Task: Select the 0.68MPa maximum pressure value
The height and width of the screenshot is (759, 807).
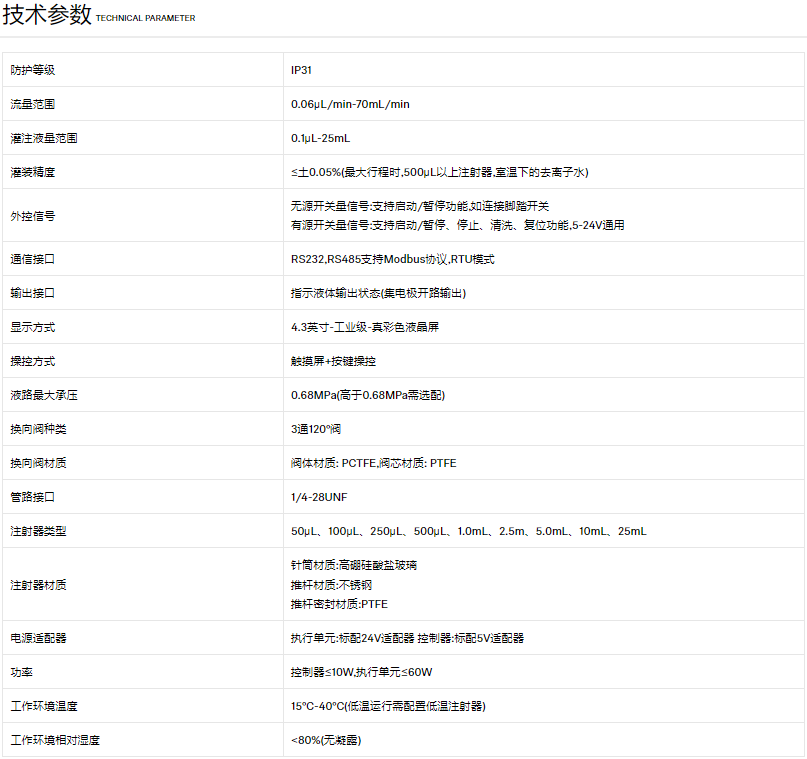Action: click(367, 395)
